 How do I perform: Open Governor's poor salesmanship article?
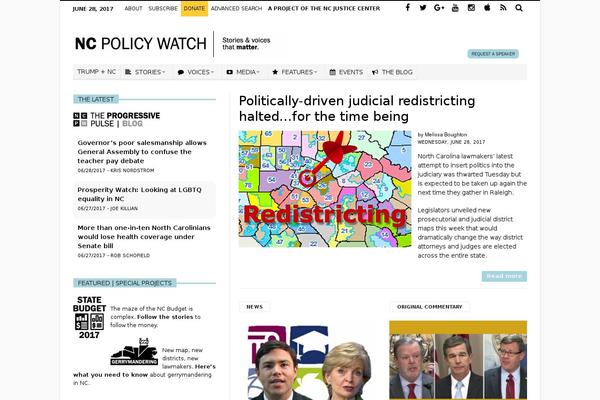(142, 152)
